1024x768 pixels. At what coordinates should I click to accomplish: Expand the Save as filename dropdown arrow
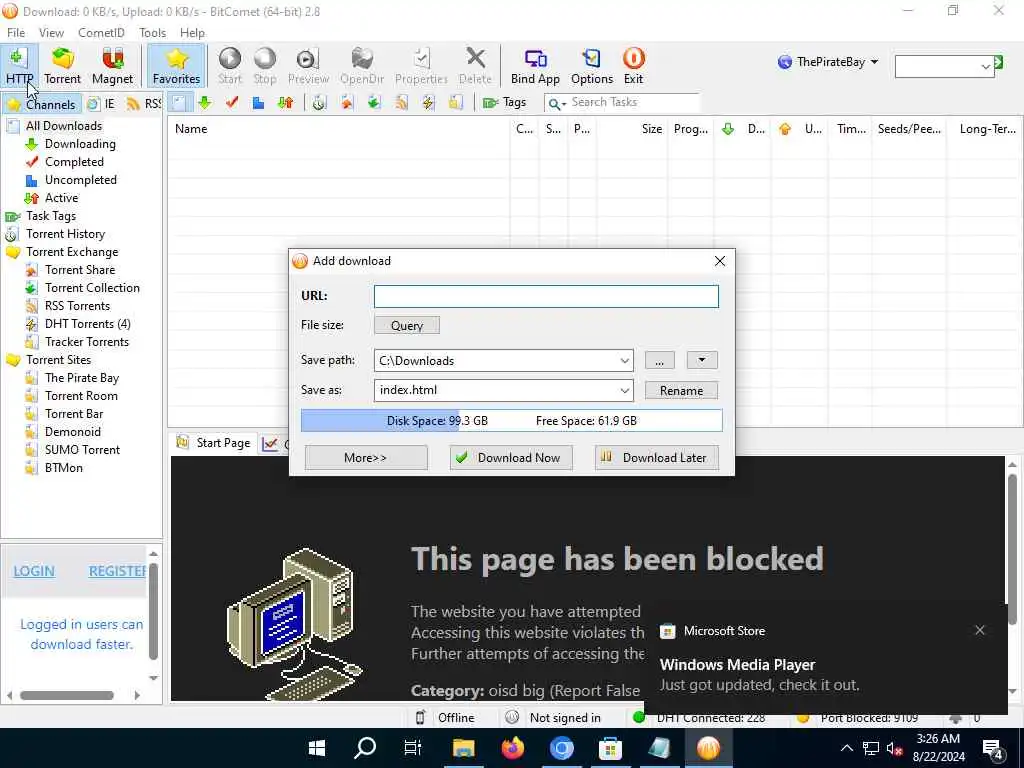pyautogui.click(x=624, y=391)
